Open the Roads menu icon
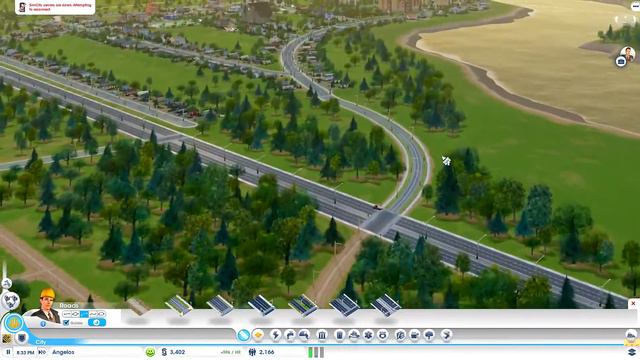This screenshot has height=360, width=640. [244, 335]
